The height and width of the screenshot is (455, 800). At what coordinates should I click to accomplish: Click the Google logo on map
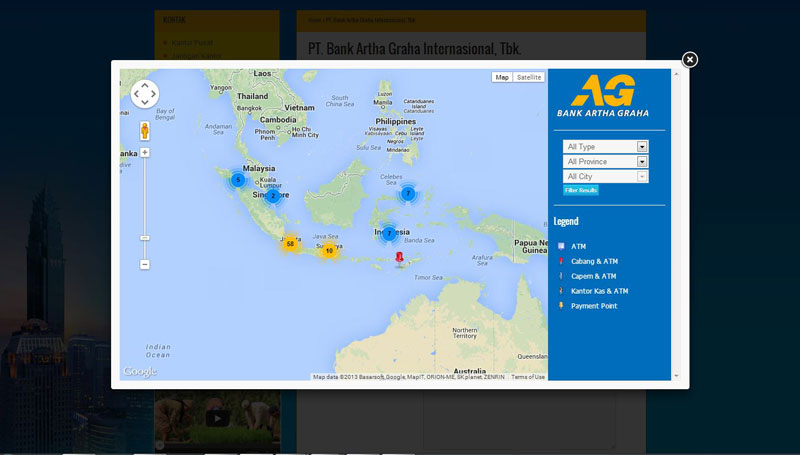point(140,371)
